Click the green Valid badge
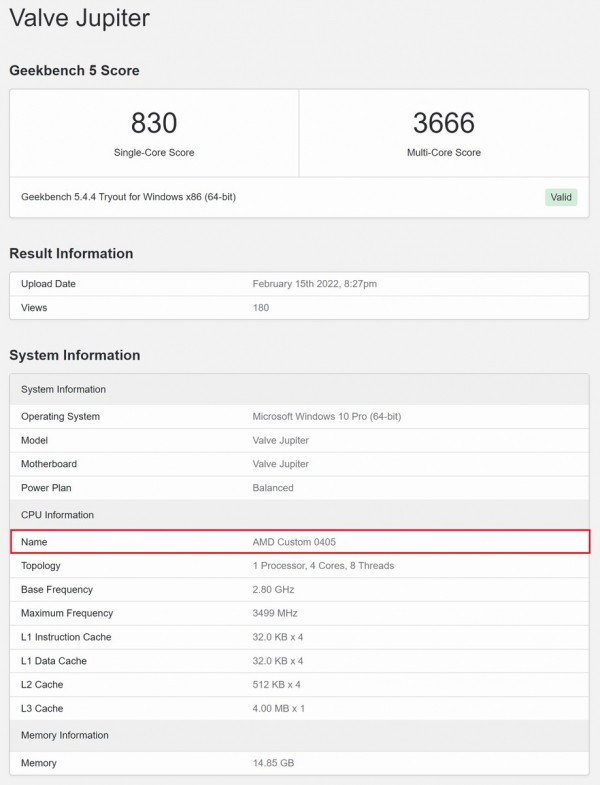 (x=561, y=197)
